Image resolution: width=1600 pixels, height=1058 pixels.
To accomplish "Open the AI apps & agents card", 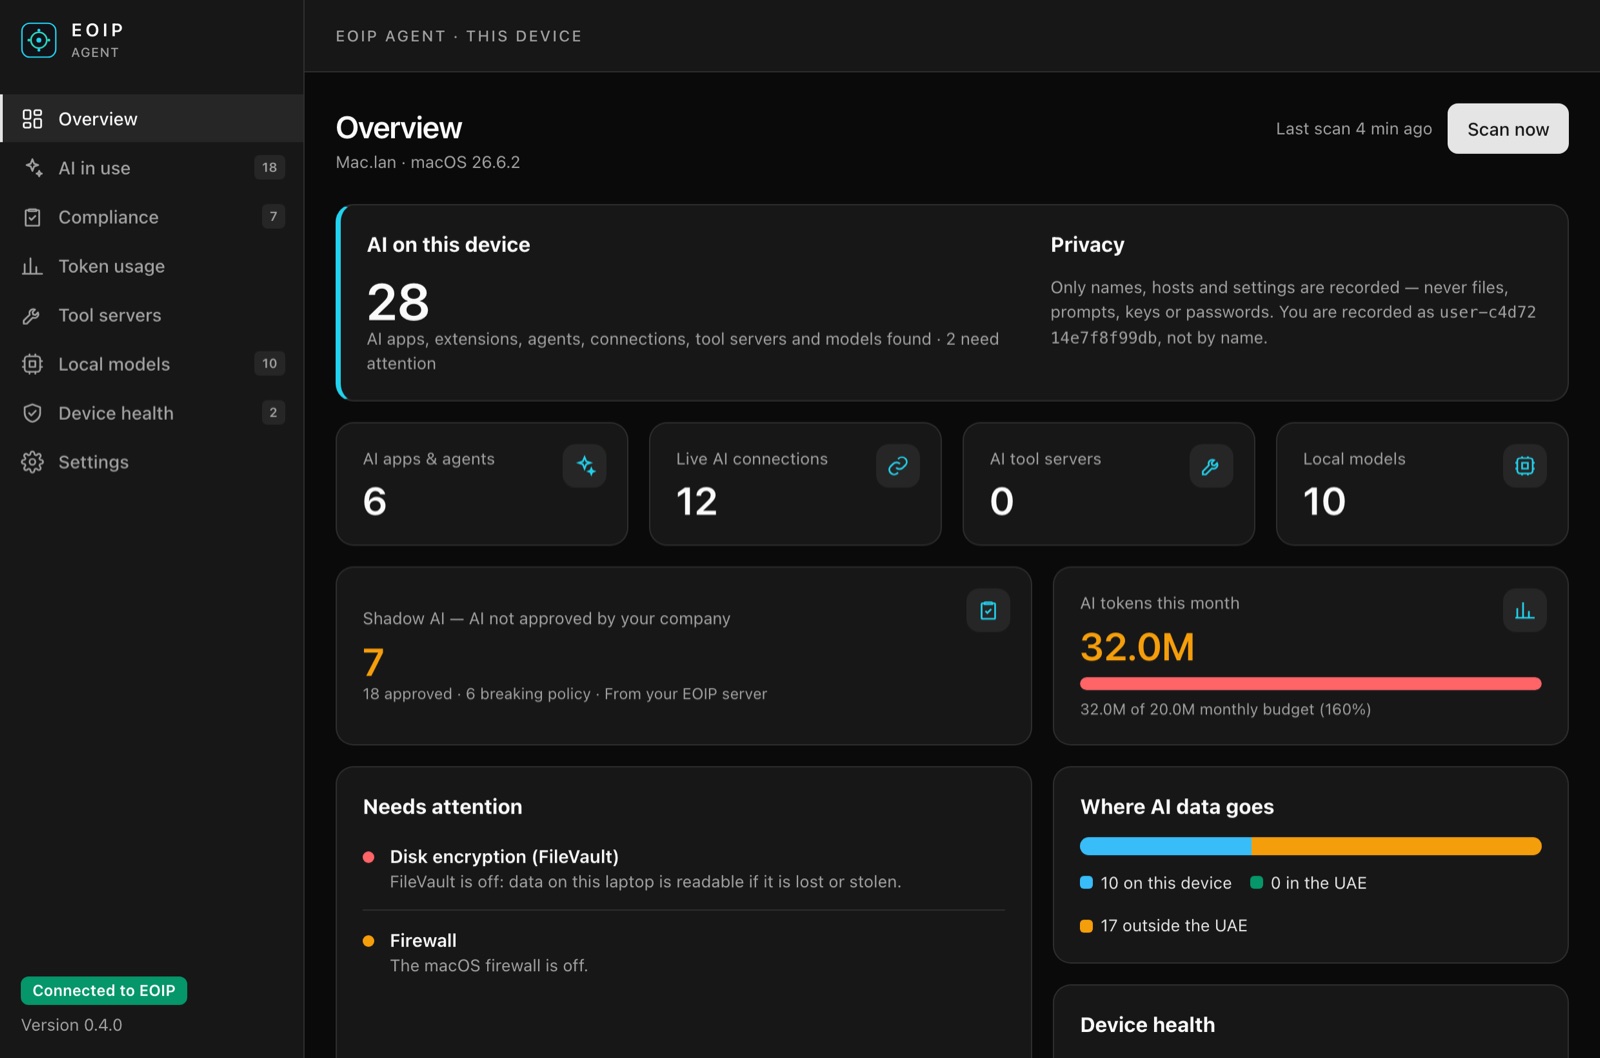I will coord(482,484).
